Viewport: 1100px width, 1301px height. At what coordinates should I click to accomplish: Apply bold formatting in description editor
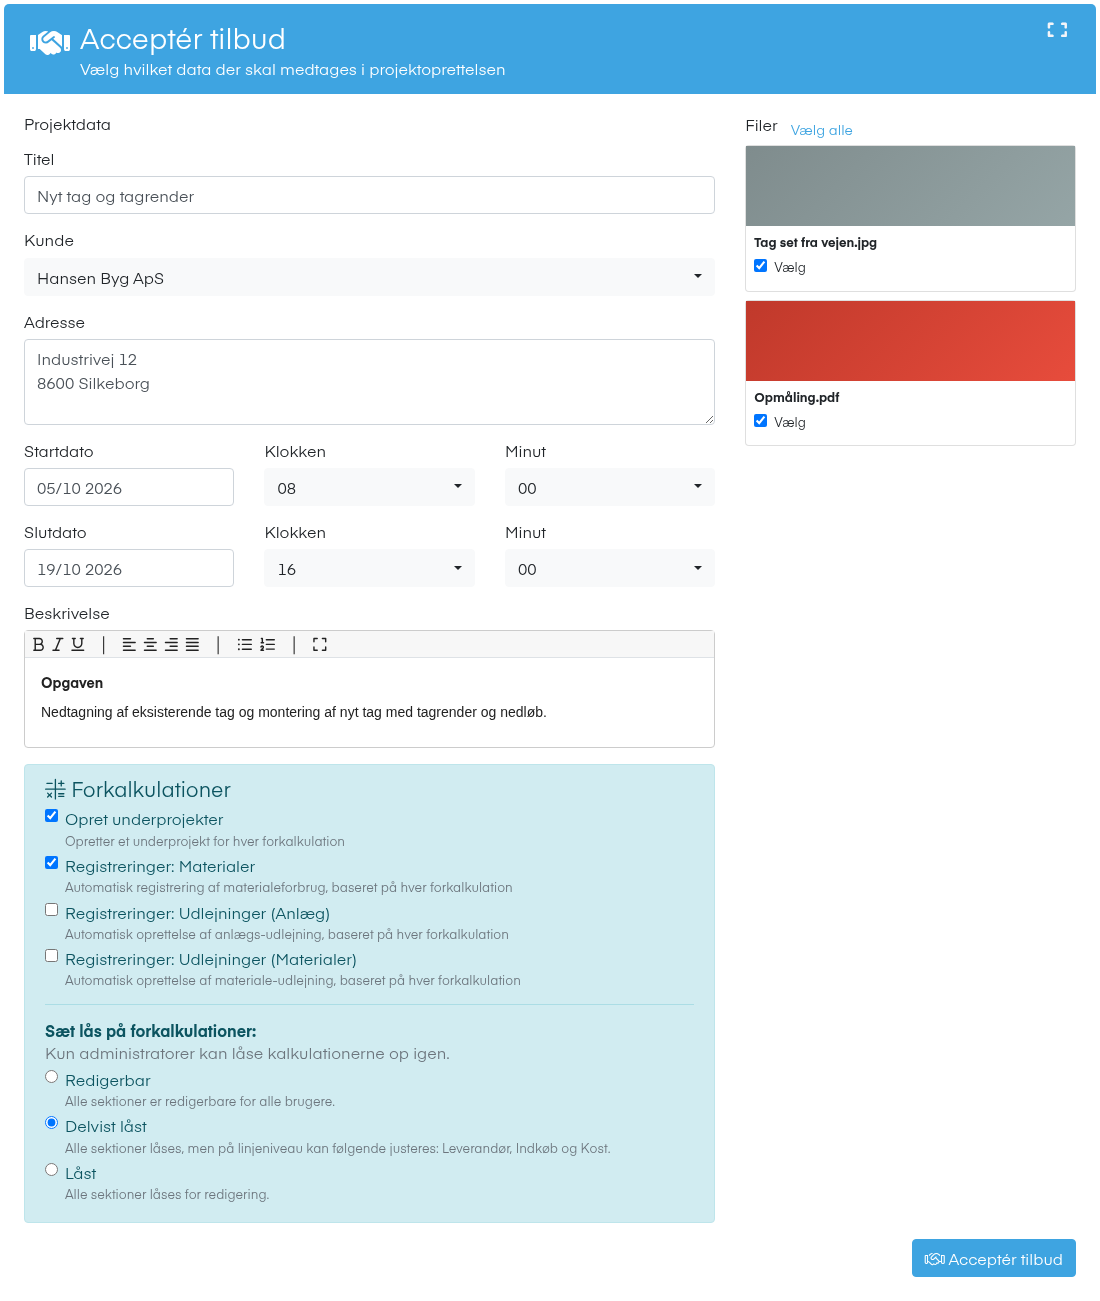click(38, 645)
